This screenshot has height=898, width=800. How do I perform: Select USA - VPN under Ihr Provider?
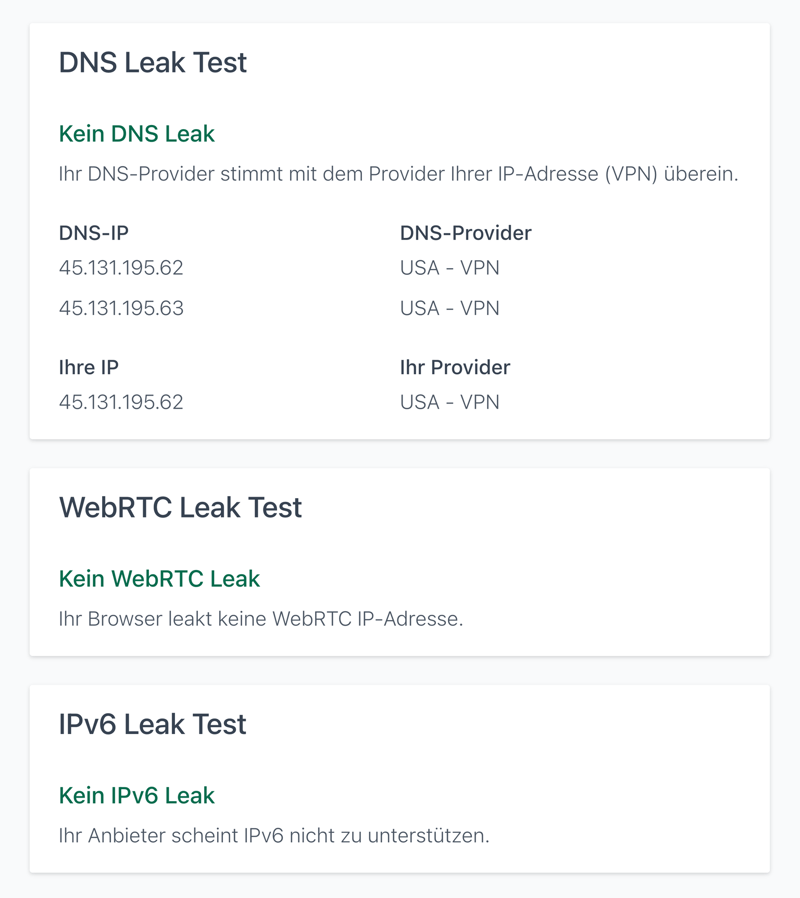point(449,402)
